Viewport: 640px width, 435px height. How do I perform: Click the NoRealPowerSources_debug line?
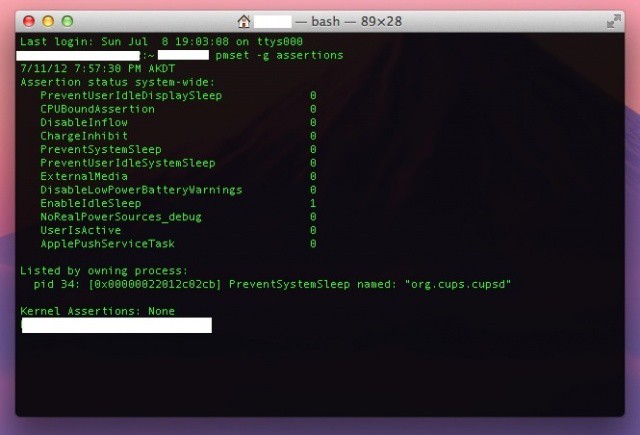pyautogui.click(x=120, y=217)
